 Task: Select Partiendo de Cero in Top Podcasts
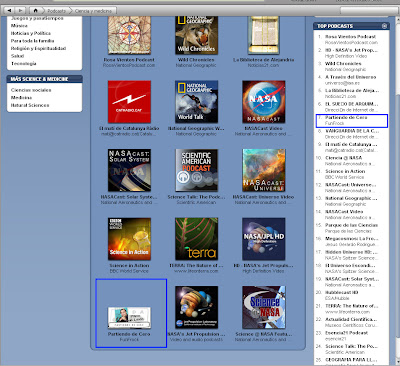click(x=352, y=120)
